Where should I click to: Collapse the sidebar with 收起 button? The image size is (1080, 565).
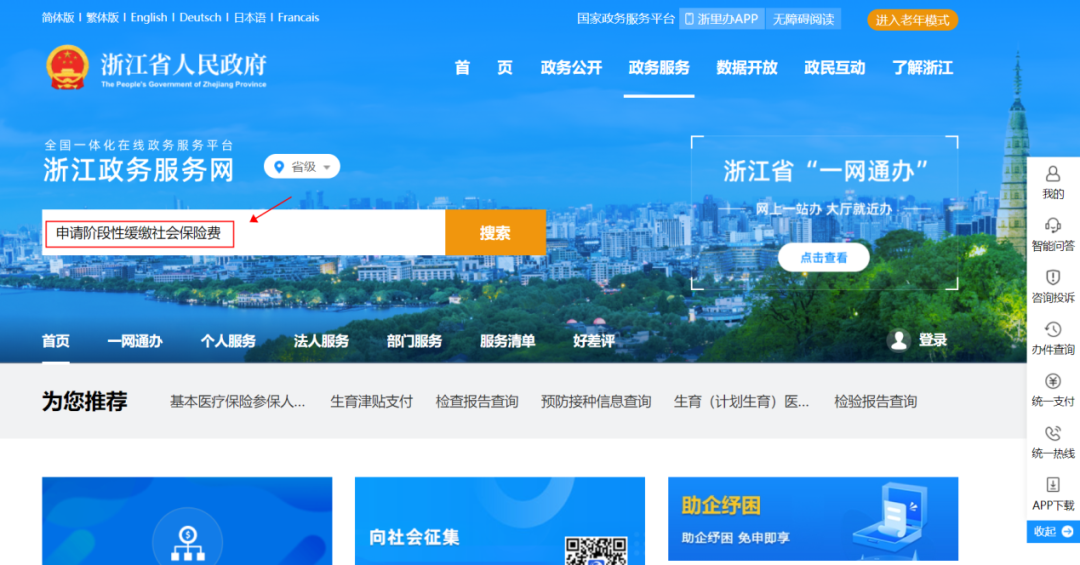(x=1053, y=532)
